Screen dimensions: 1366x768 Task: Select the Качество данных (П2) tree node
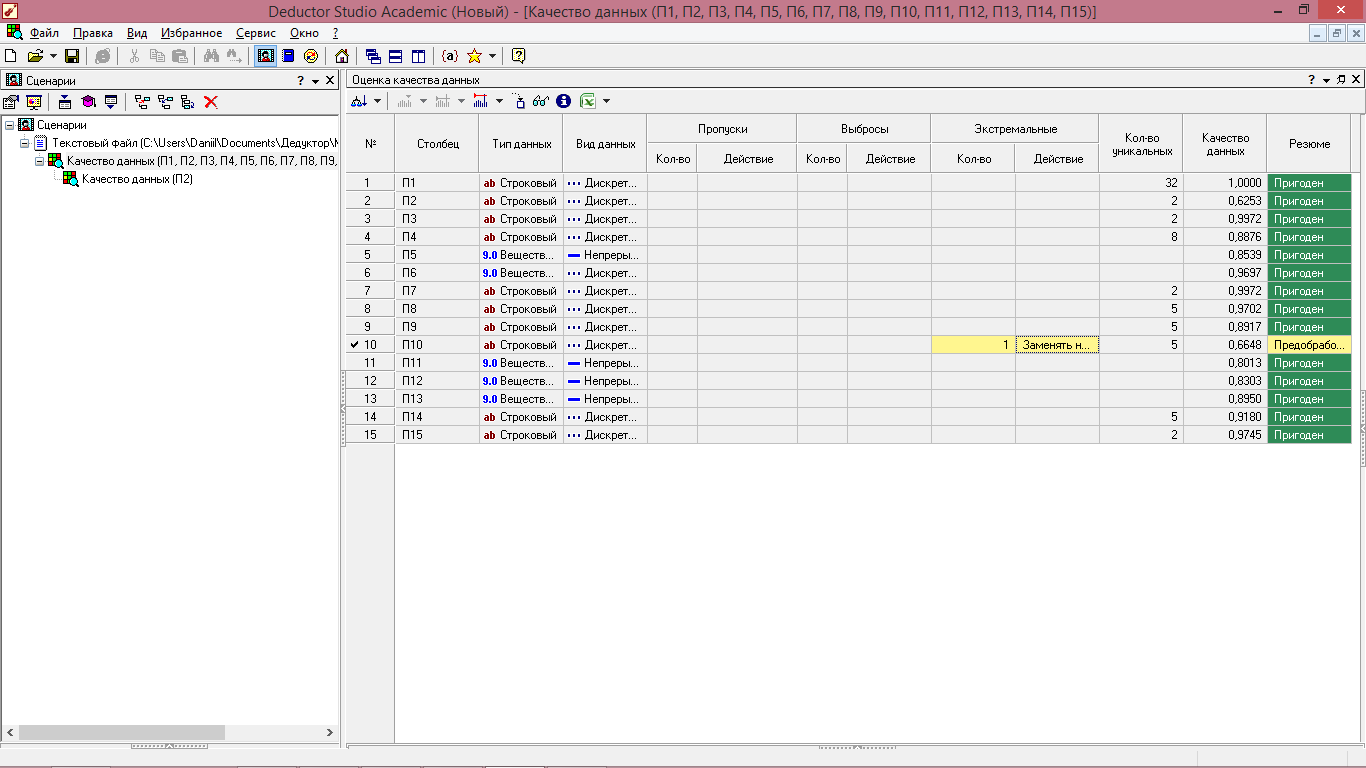coord(137,179)
